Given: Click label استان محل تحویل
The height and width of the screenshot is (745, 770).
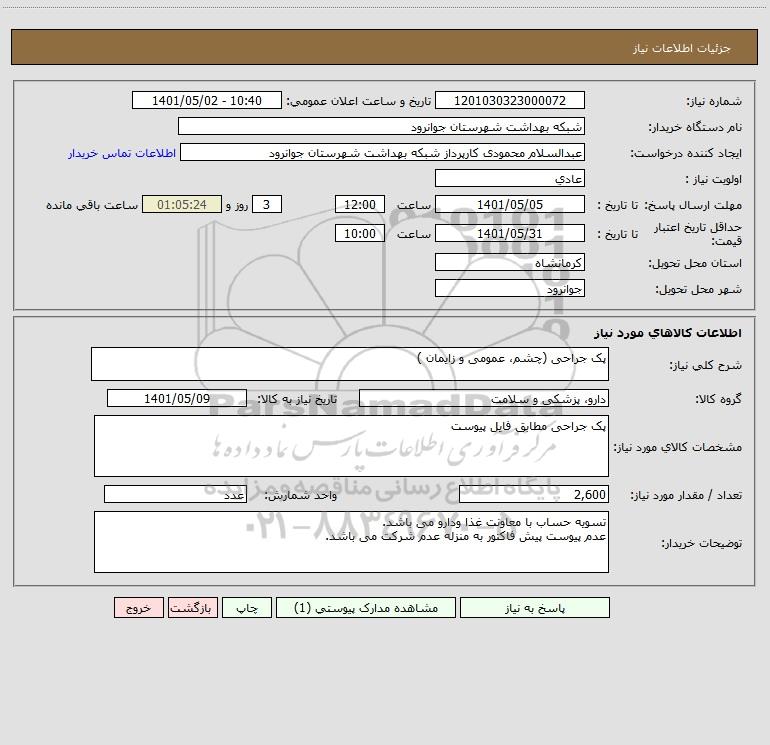Looking at the screenshot, I should 695,264.
